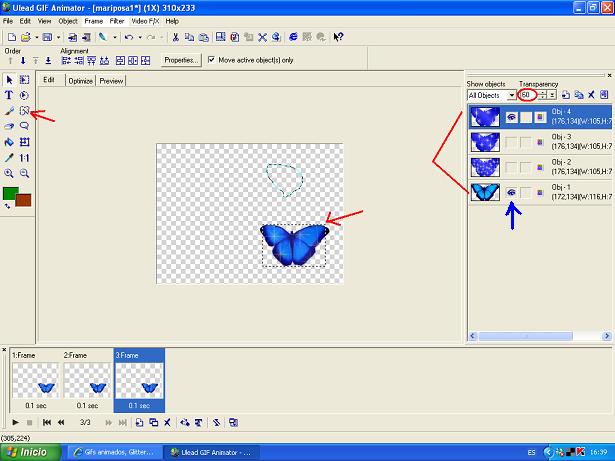615x461 pixels.
Task: Switch to the Gifs animados taskbar window
Action: click(x=114, y=452)
